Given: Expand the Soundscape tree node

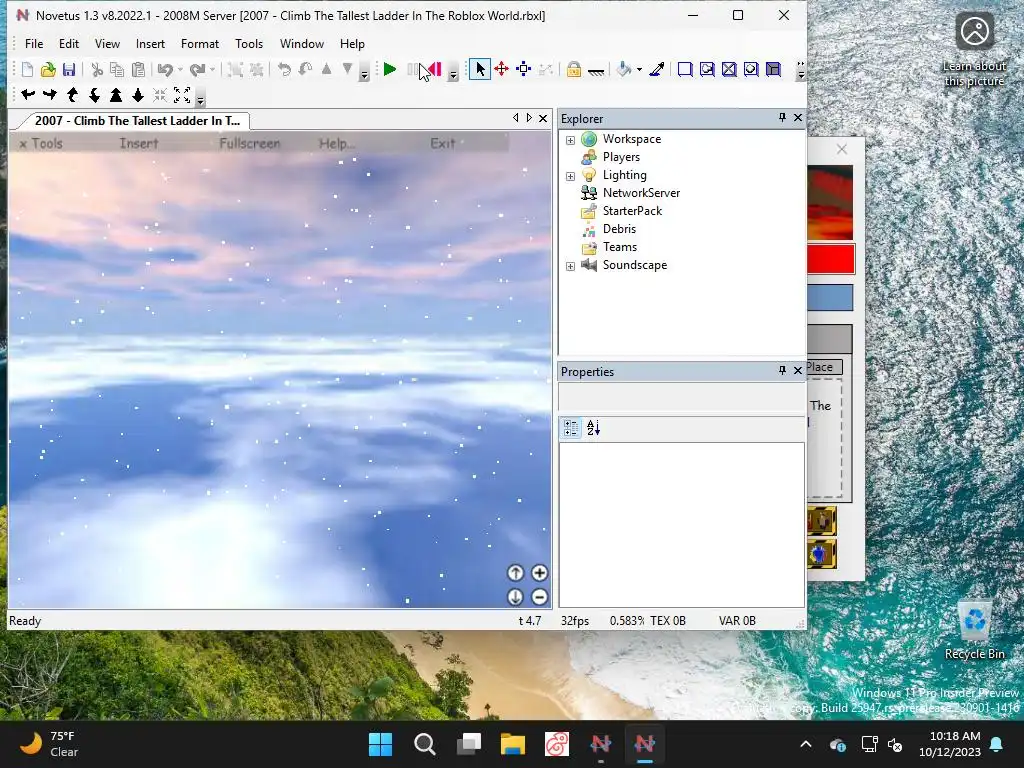Looking at the screenshot, I should pyautogui.click(x=570, y=266).
